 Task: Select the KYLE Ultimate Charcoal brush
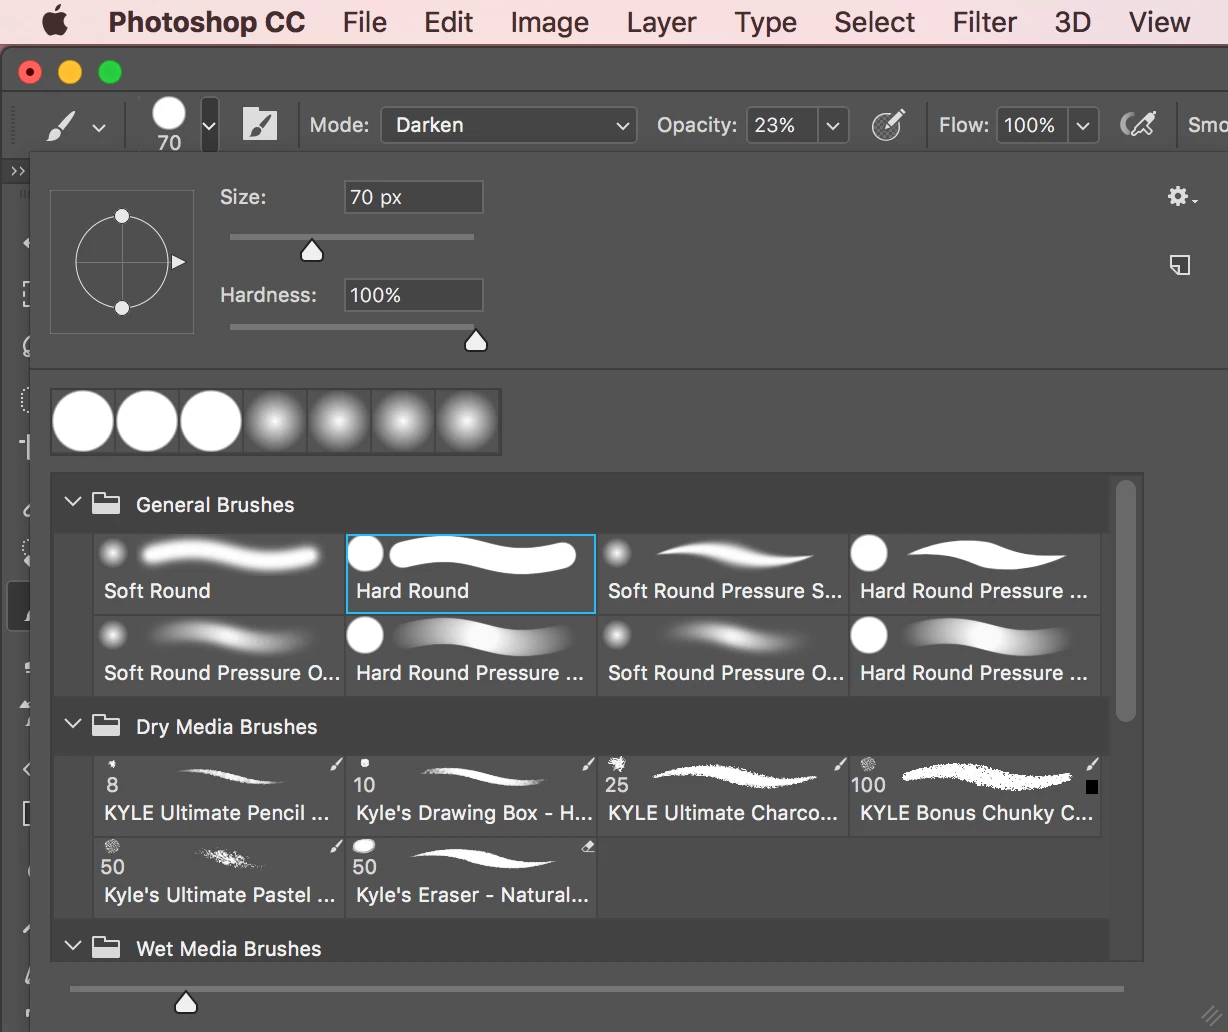[722, 795]
